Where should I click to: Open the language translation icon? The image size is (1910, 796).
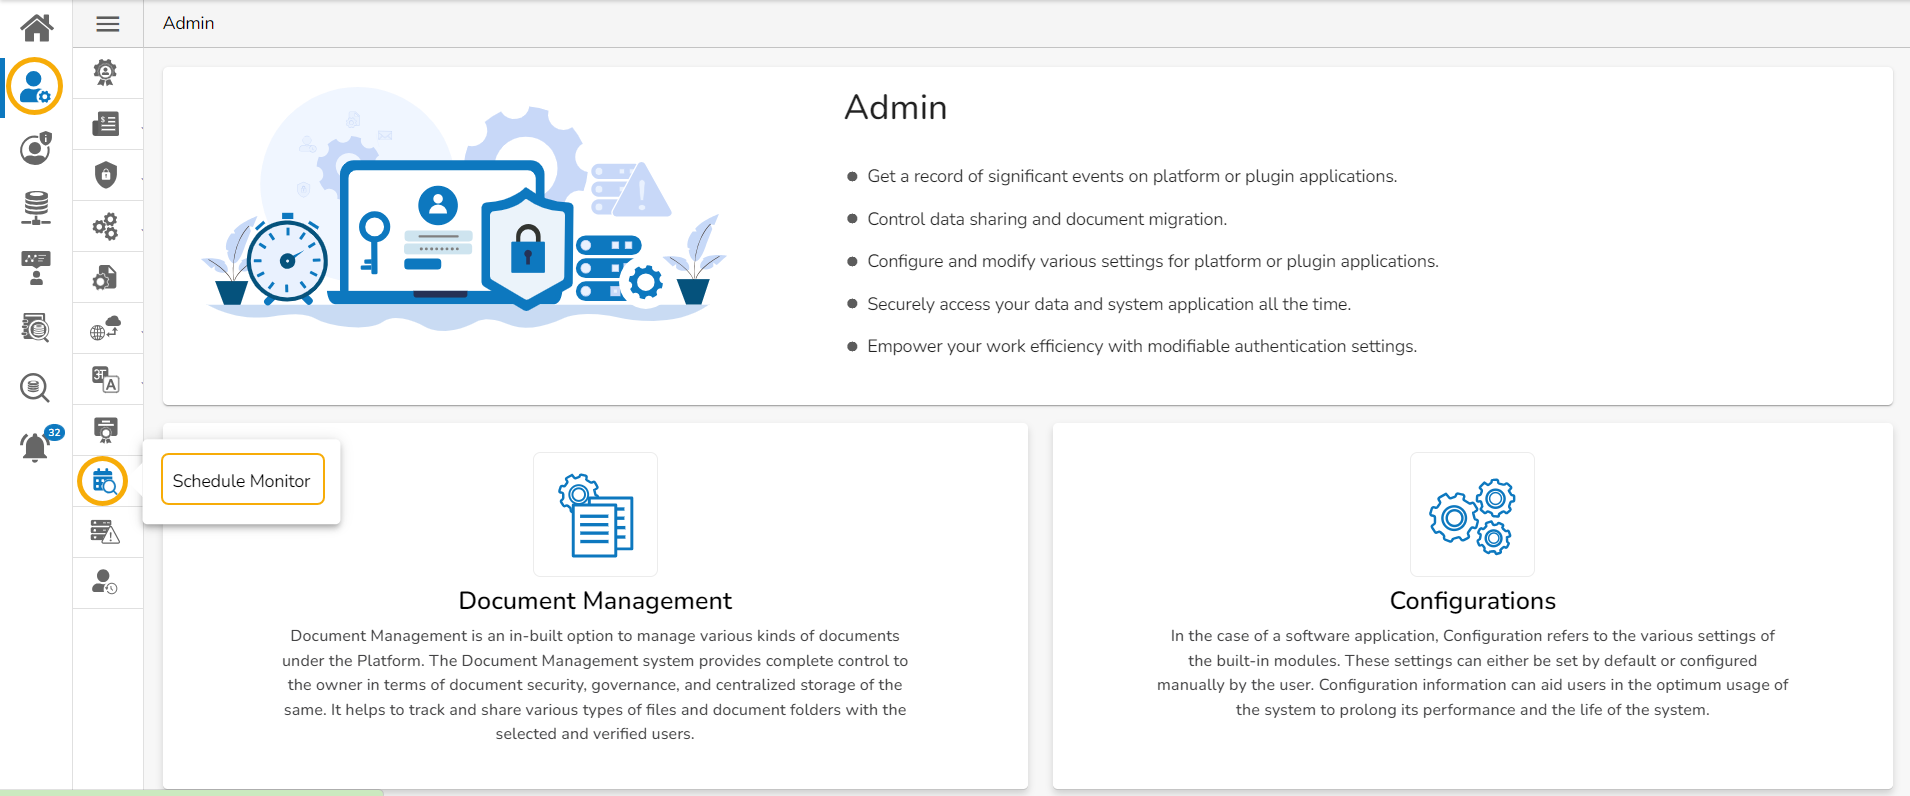pos(105,379)
